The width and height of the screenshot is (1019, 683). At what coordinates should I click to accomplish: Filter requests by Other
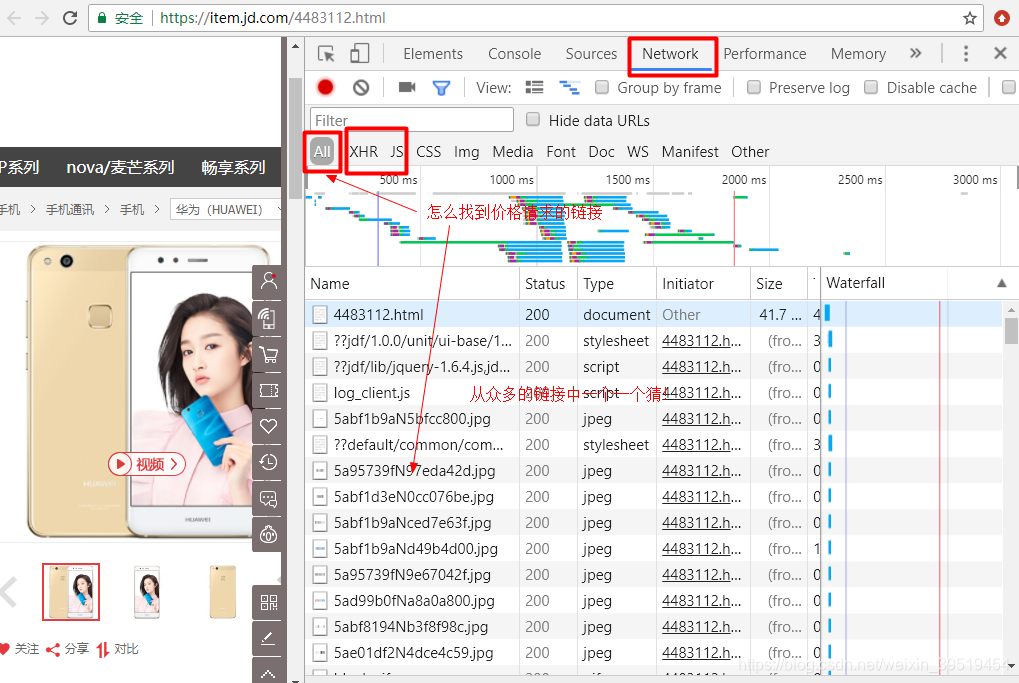tap(750, 151)
